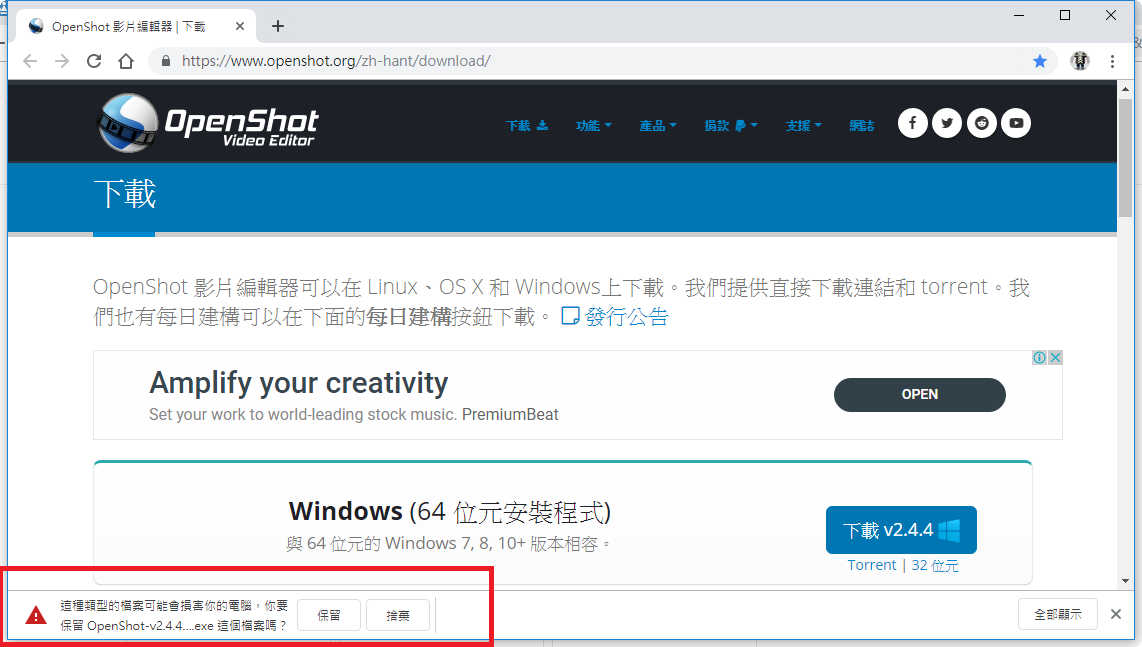Viewport: 1142px width, 647px height.
Task: Expand the 捐款 navigation dropdown
Action: pyautogui.click(x=731, y=125)
